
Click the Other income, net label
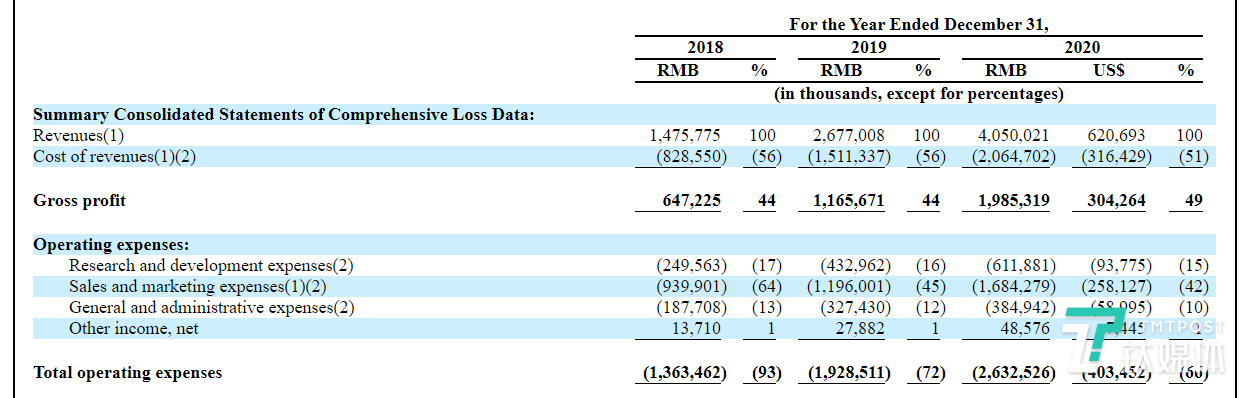pyautogui.click(x=134, y=328)
